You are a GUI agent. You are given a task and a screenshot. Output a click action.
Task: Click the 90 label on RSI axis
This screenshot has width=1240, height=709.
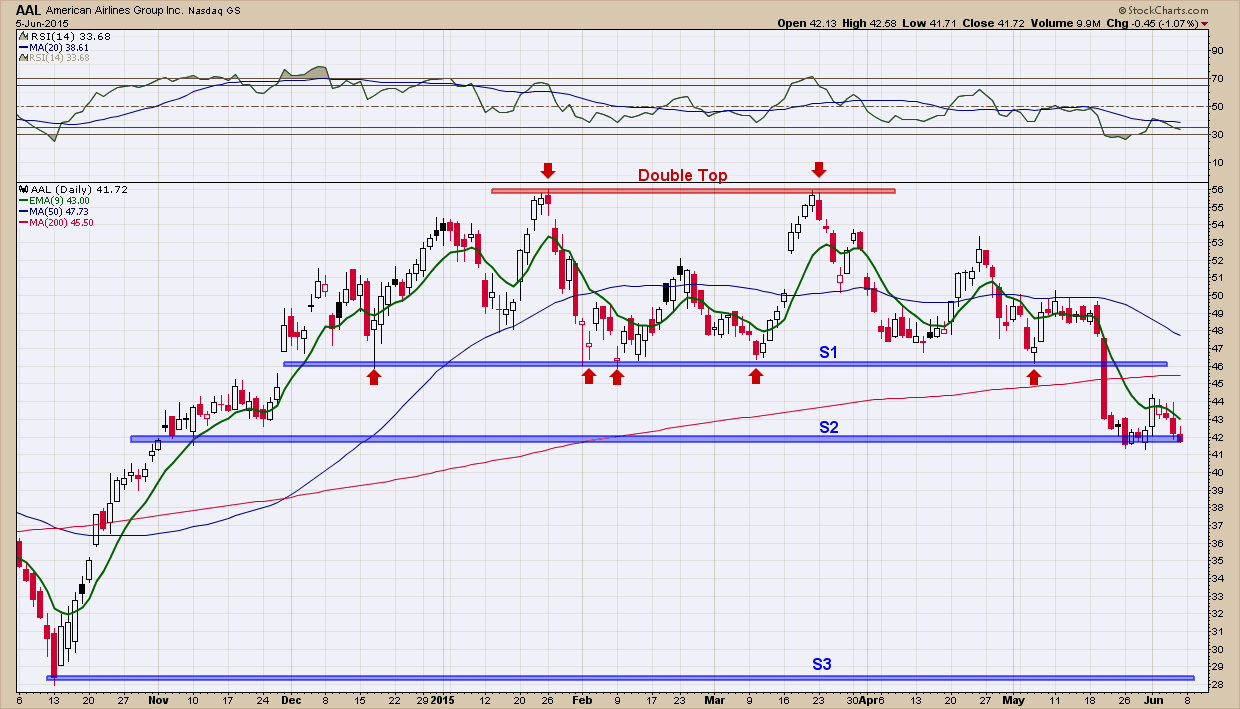coord(1217,50)
